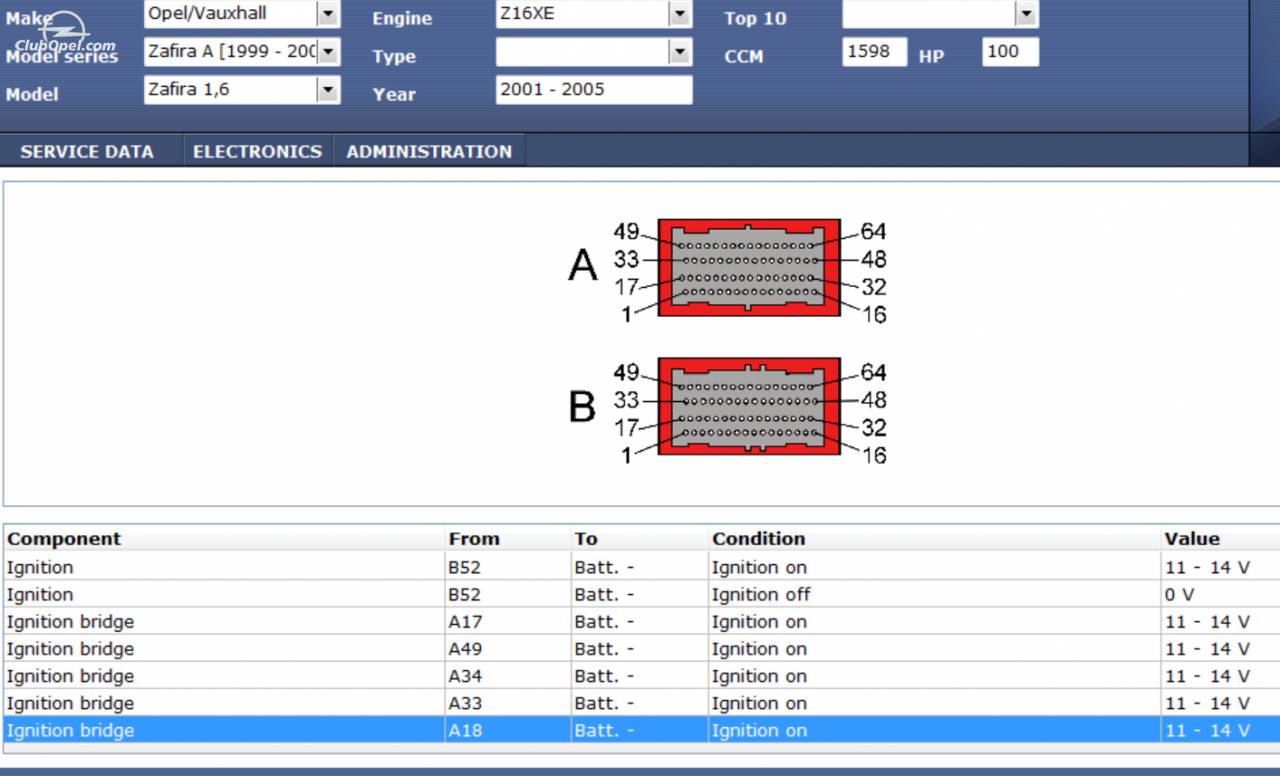Screen dimensions: 1280x776
Task: Switch to the SERVICE DATA tab
Action: pyautogui.click(x=87, y=152)
